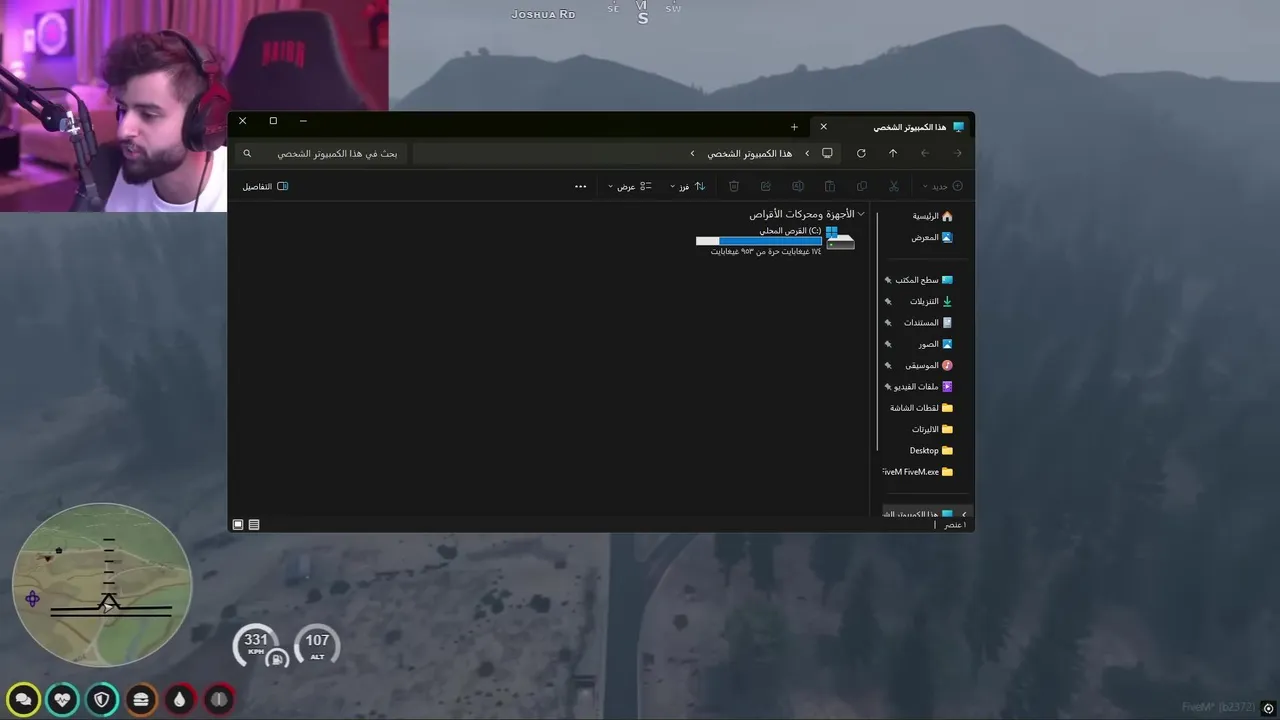This screenshot has width=1280, height=720.
Task: Select the القرص المحلي (C:) drive
Action: pyautogui.click(x=776, y=241)
